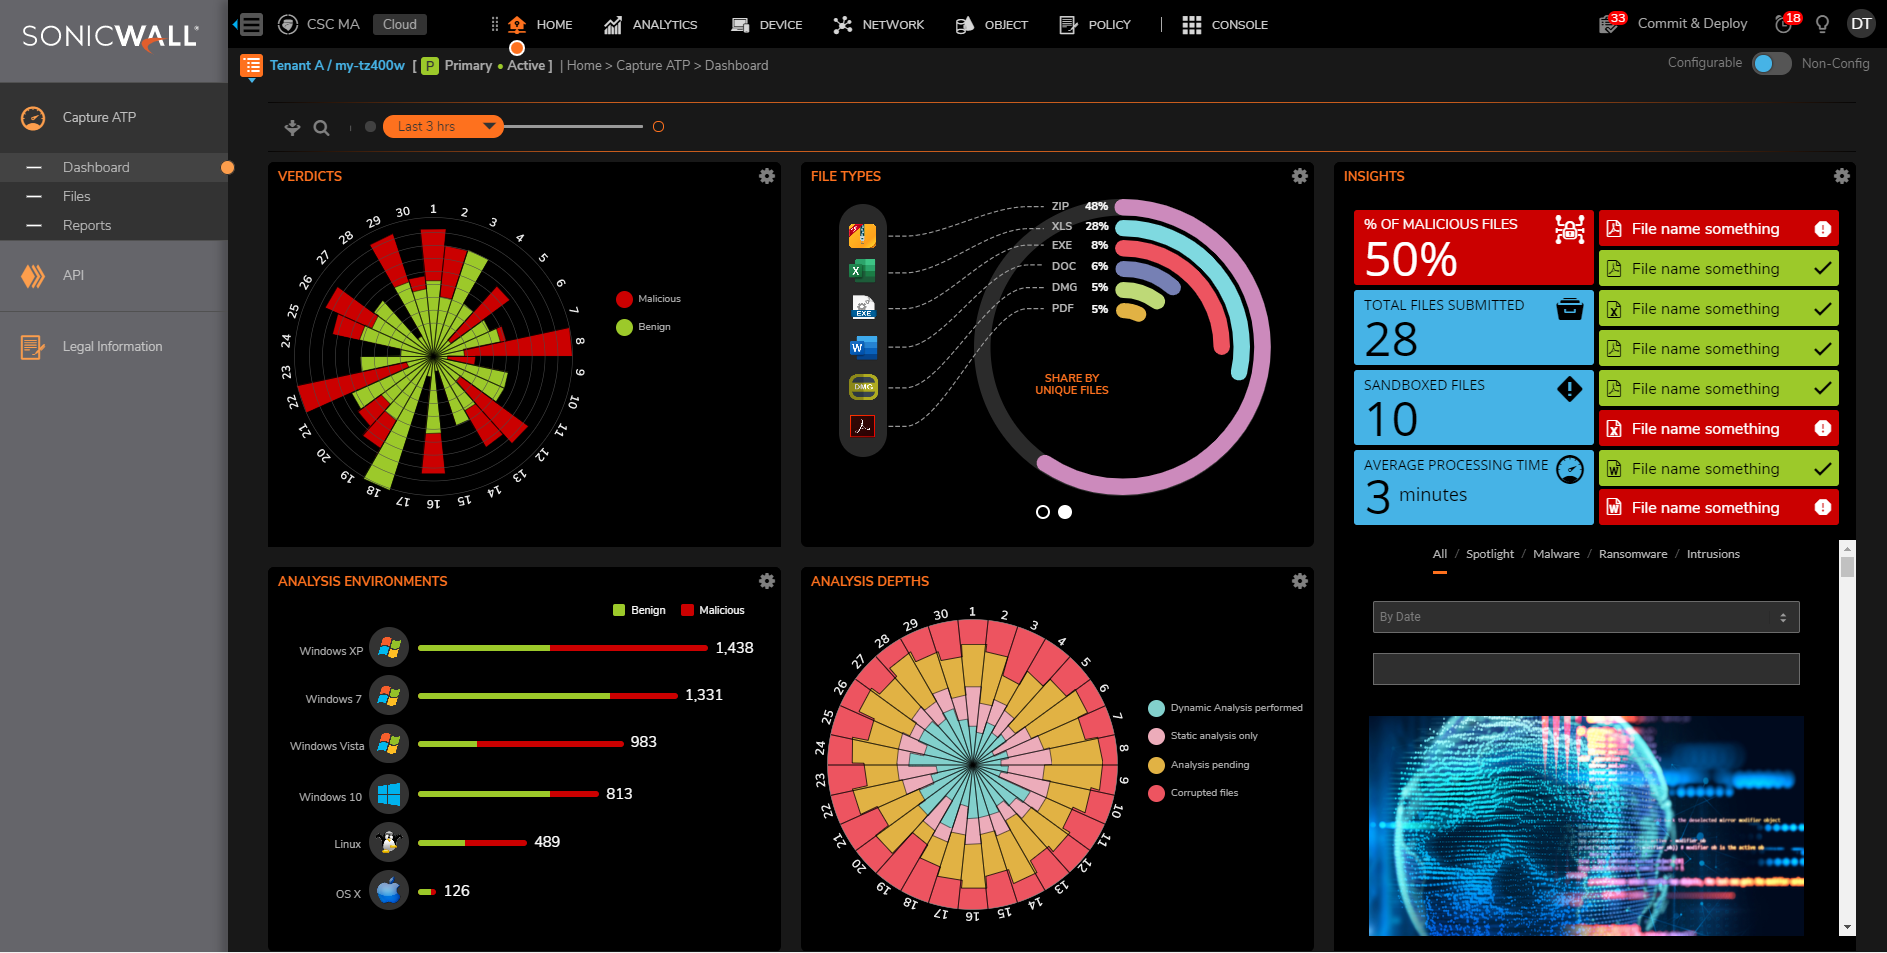Switch to the Ransomware insights tab
The image size is (1887, 953).
(x=1633, y=554)
